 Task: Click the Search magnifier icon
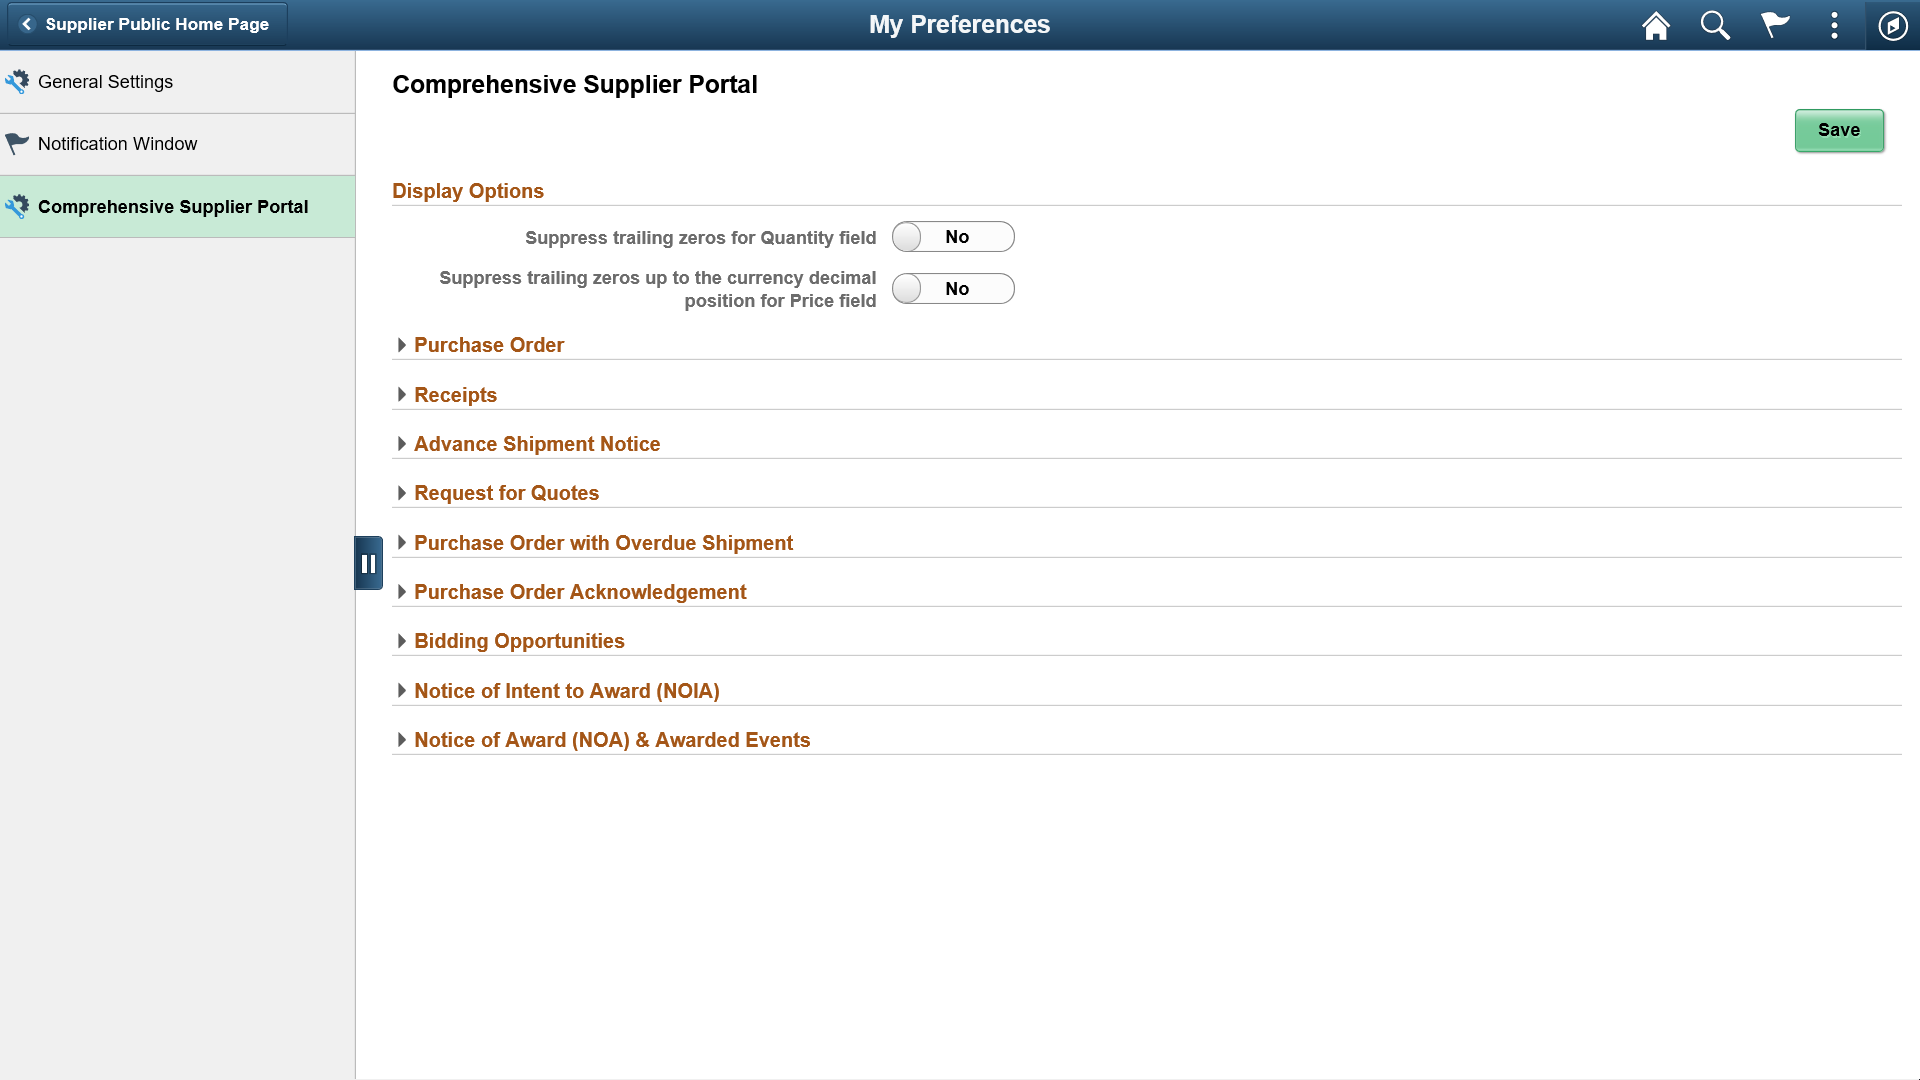pos(1714,25)
